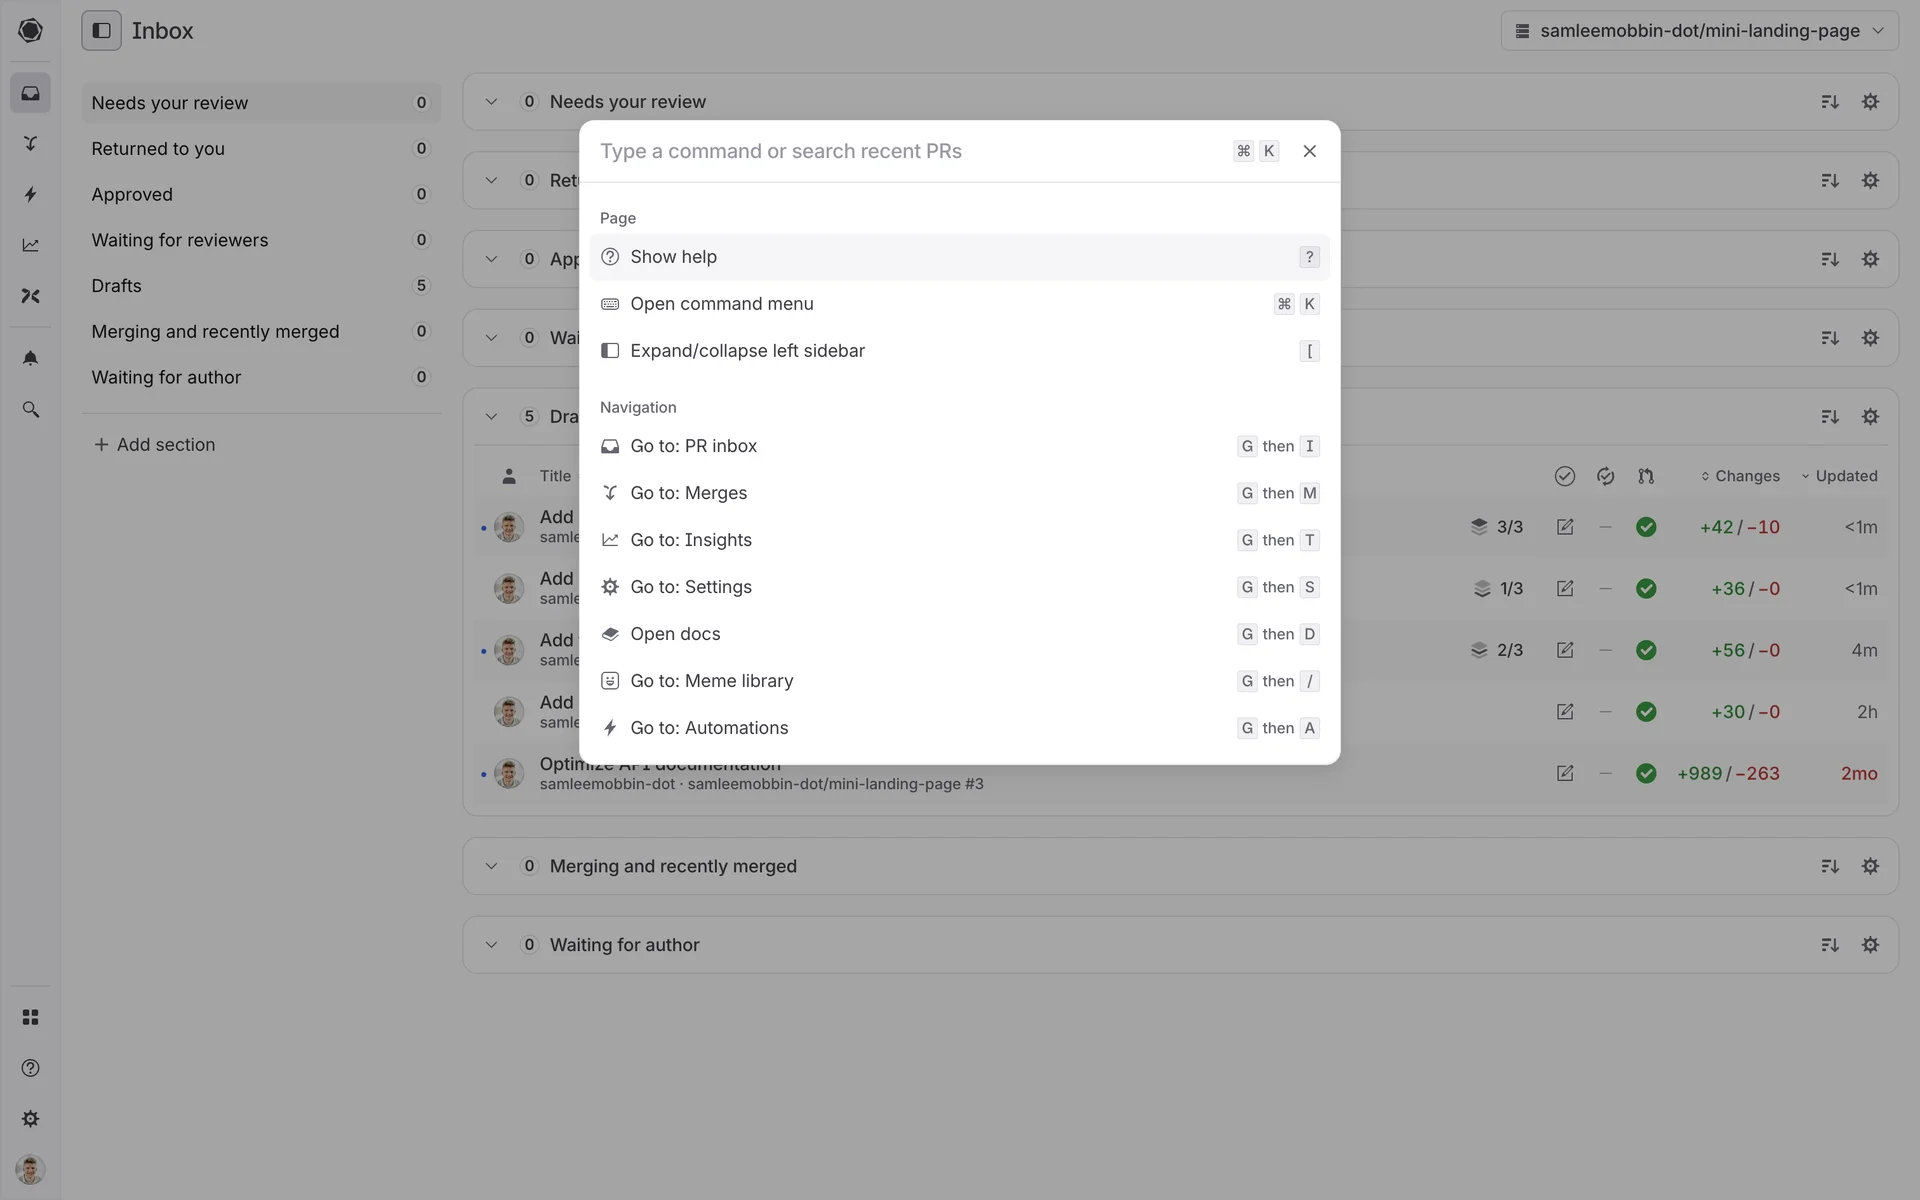
Task: Focus the command search input field
Action: point(900,151)
